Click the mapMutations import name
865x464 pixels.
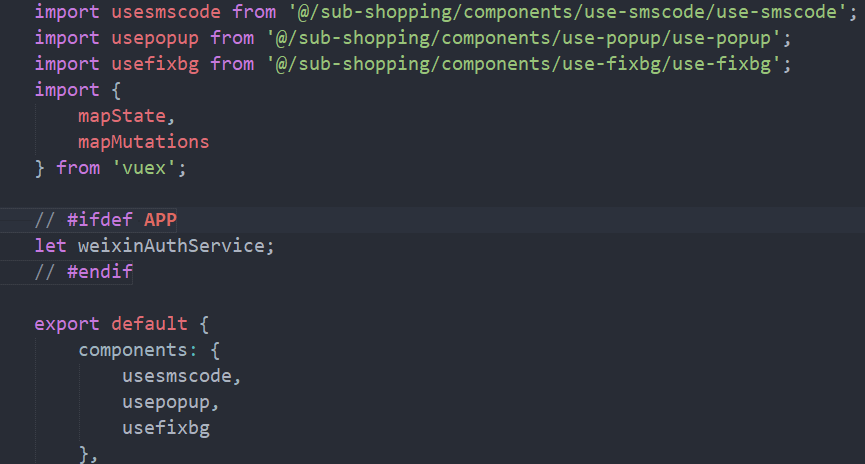pyautogui.click(x=143, y=142)
